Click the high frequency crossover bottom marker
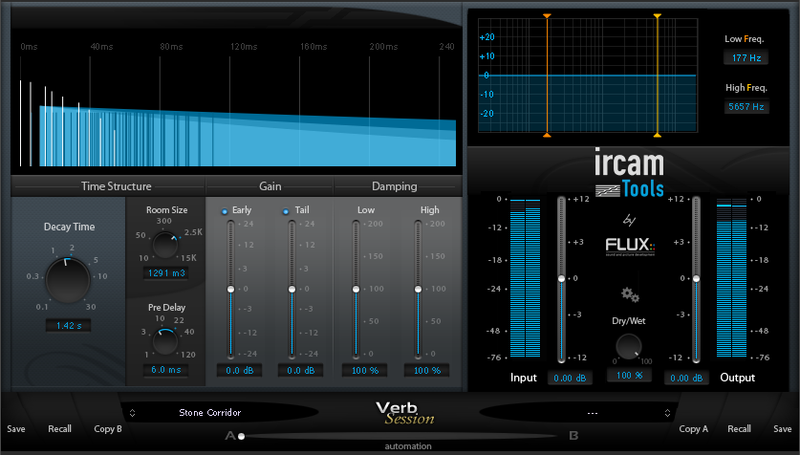The image size is (800, 455). point(657,135)
